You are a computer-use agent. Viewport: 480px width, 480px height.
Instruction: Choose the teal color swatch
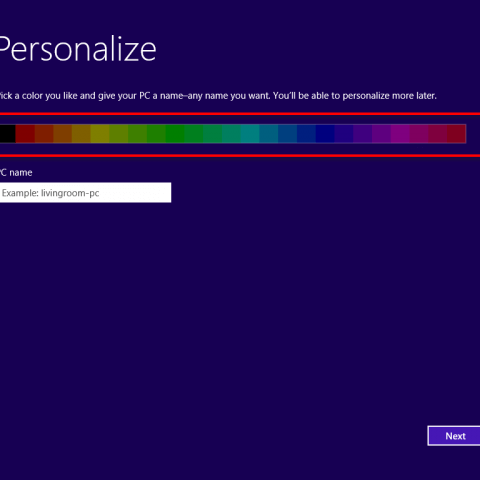(x=250, y=134)
